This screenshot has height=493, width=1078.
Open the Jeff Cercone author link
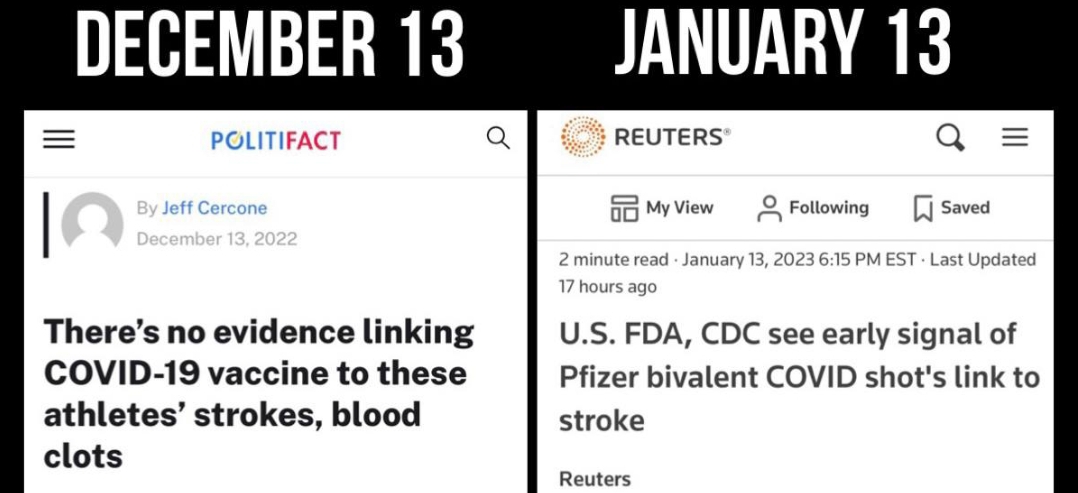pos(214,208)
